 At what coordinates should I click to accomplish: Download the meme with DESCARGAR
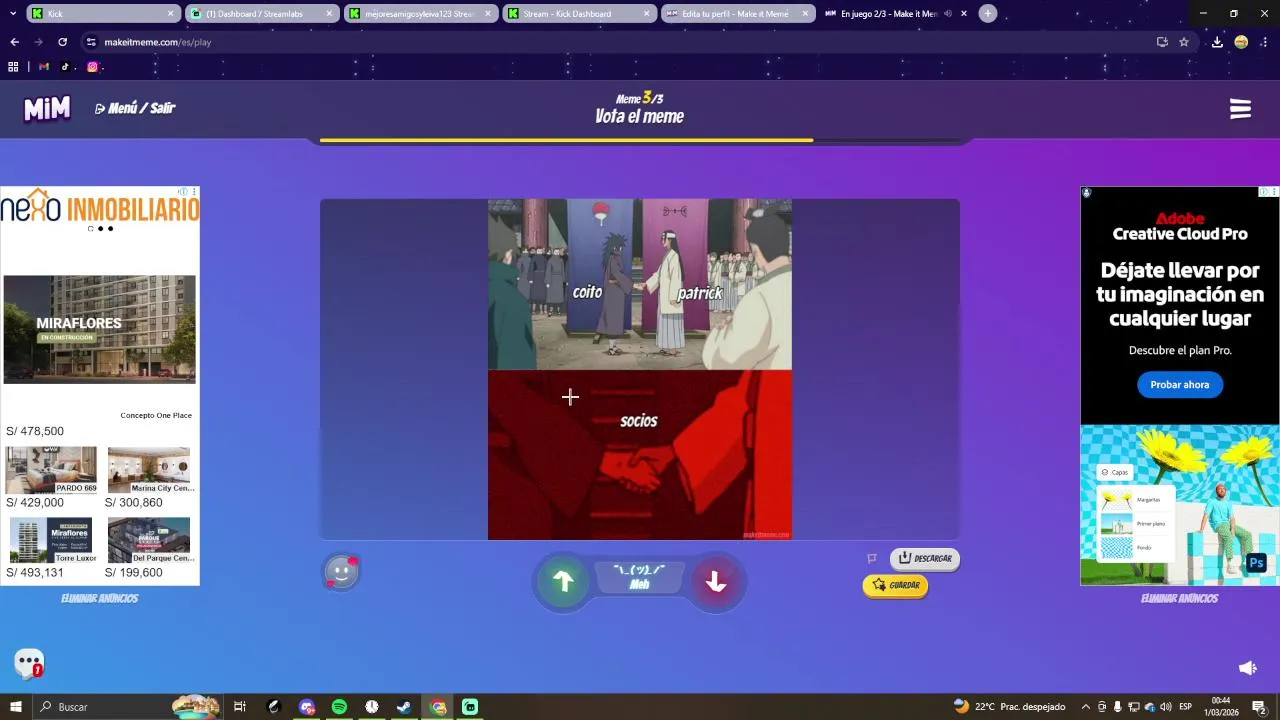pos(925,558)
